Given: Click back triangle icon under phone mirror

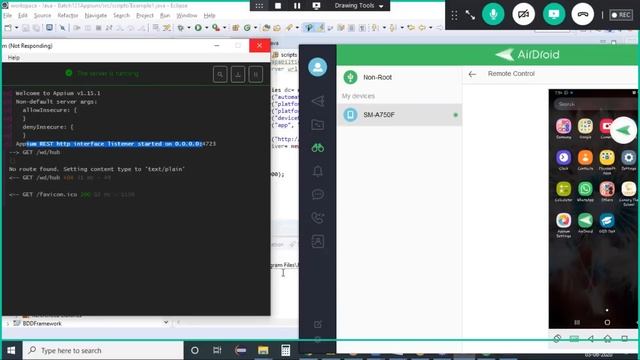Looking at the screenshot, I should pyautogui.click(x=591, y=338).
